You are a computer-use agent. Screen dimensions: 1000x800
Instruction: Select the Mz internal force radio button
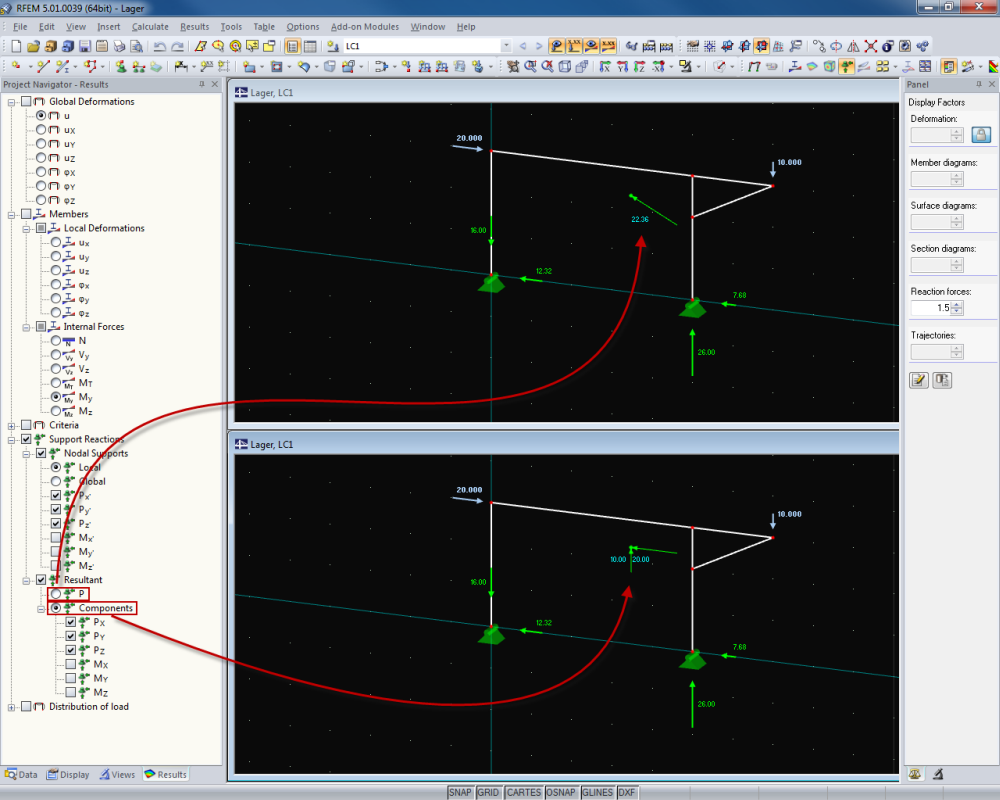click(56, 411)
